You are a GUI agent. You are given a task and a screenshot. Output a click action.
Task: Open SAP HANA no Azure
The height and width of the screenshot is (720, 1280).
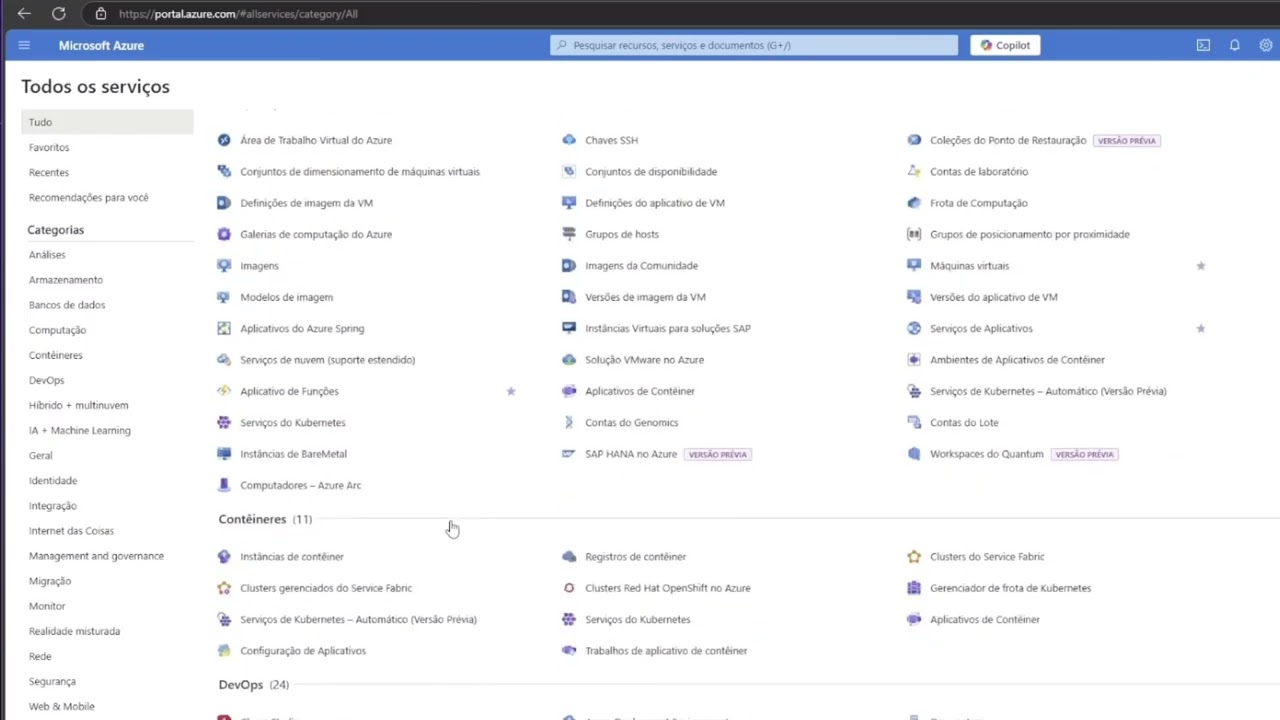(631, 454)
